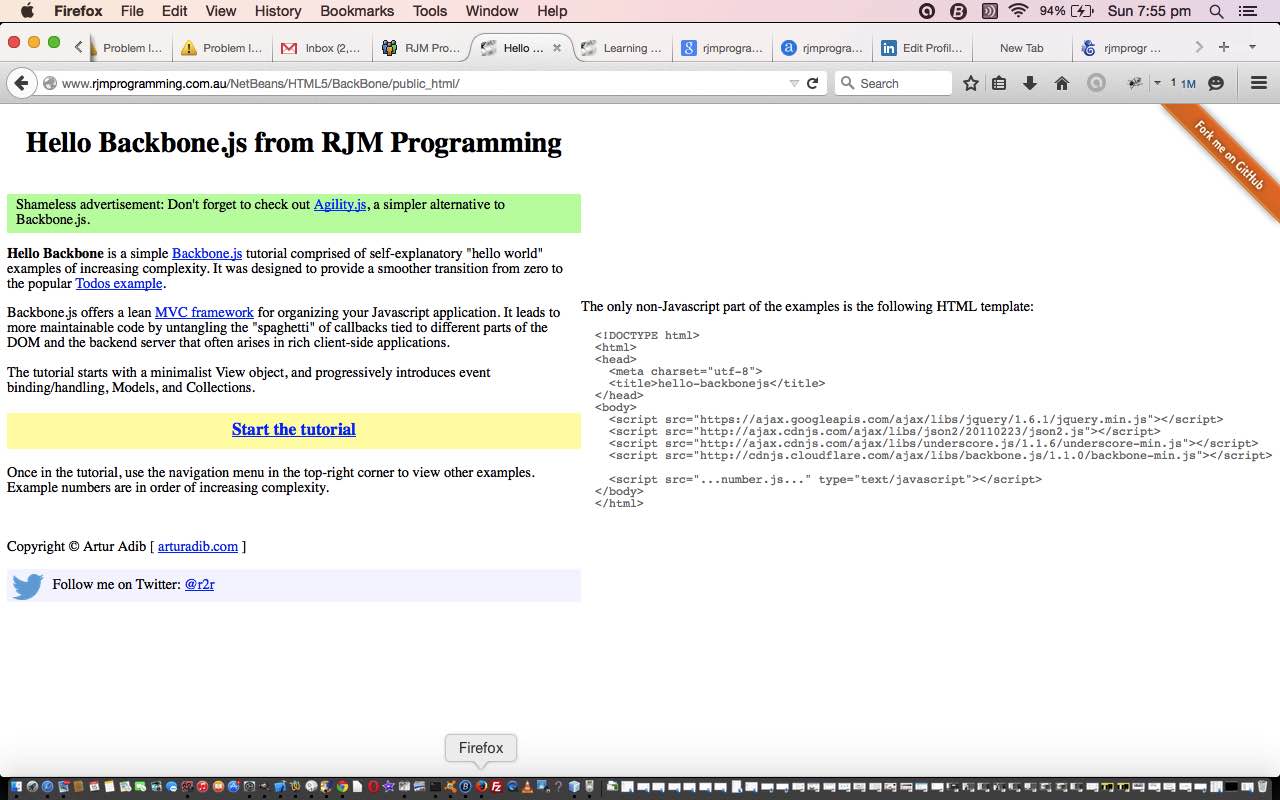Click the Sun 7:55 pm clock
Image resolution: width=1280 pixels, height=800 pixels.
[1149, 11]
